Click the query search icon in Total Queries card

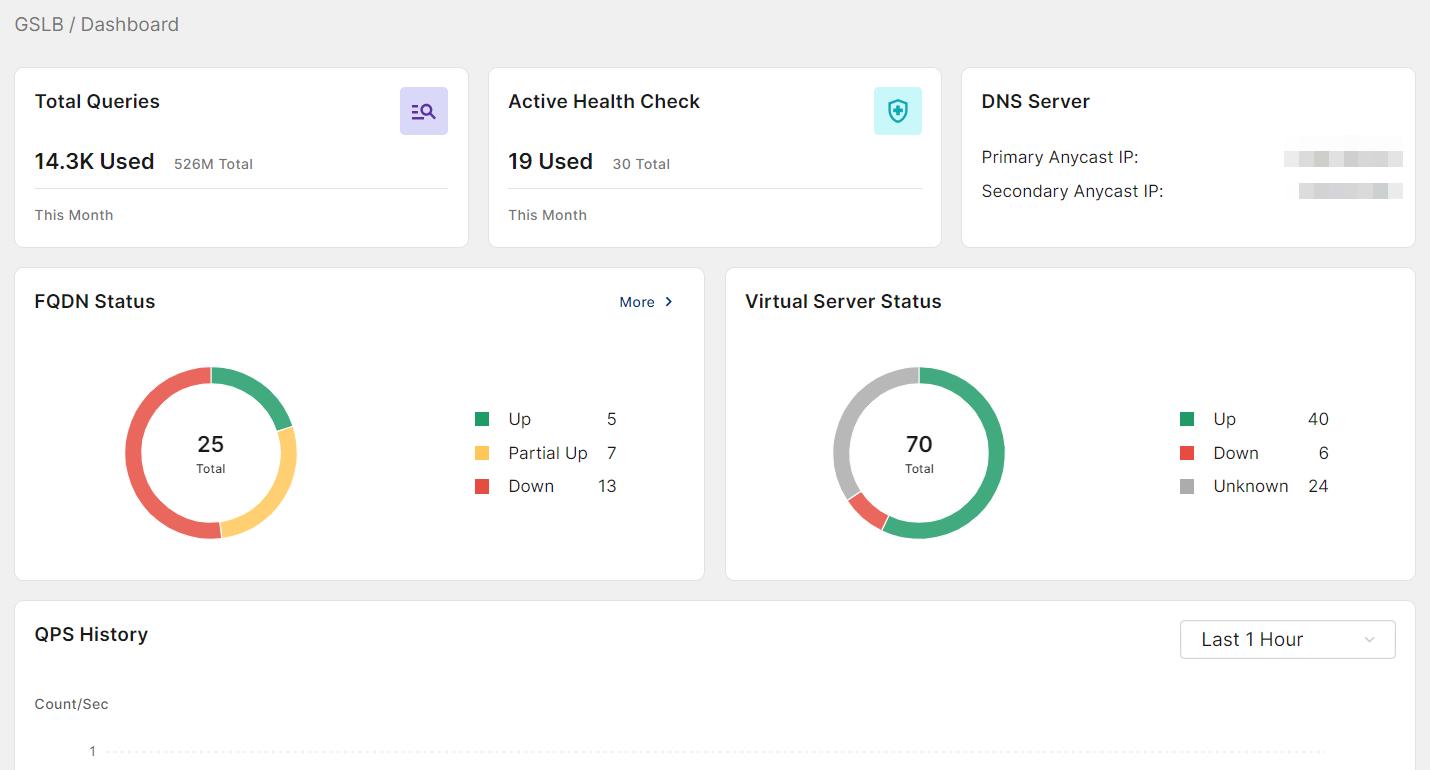point(424,110)
